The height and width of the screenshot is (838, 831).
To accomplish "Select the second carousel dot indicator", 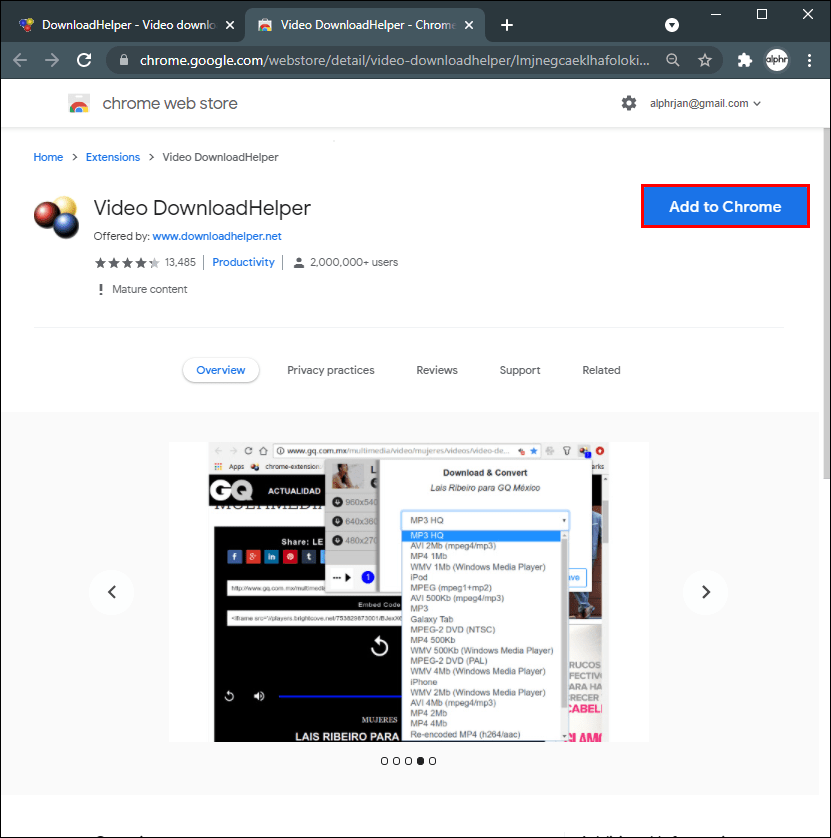I will pos(396,761).
